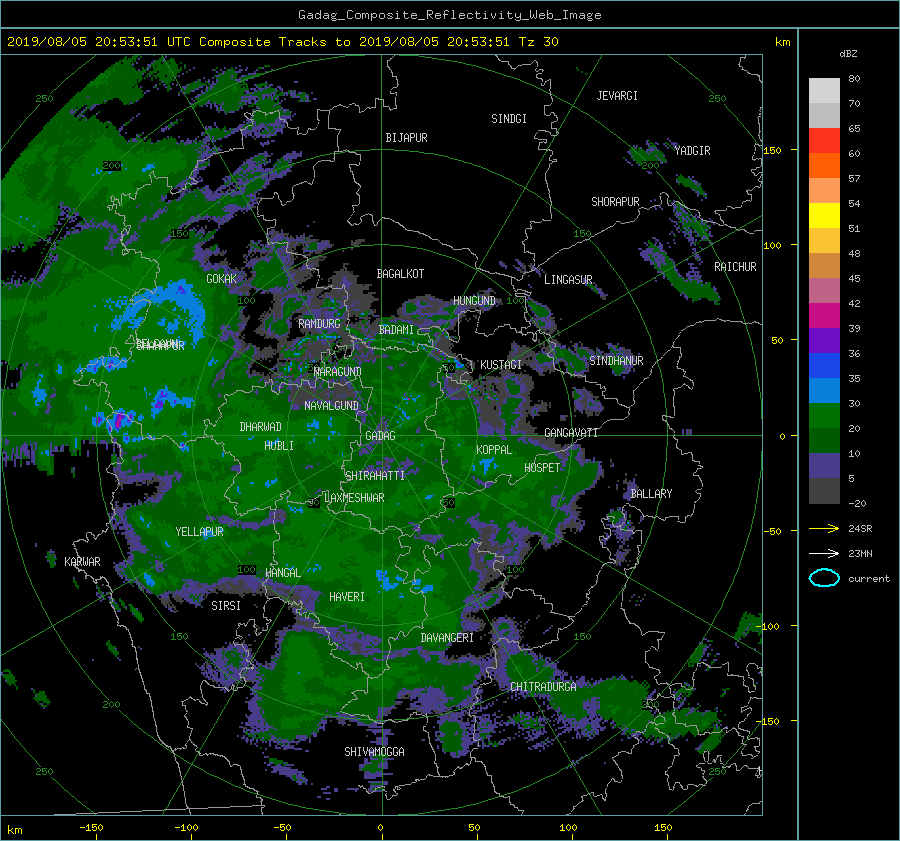Click the NARAGUND city label

pos(338,371)
